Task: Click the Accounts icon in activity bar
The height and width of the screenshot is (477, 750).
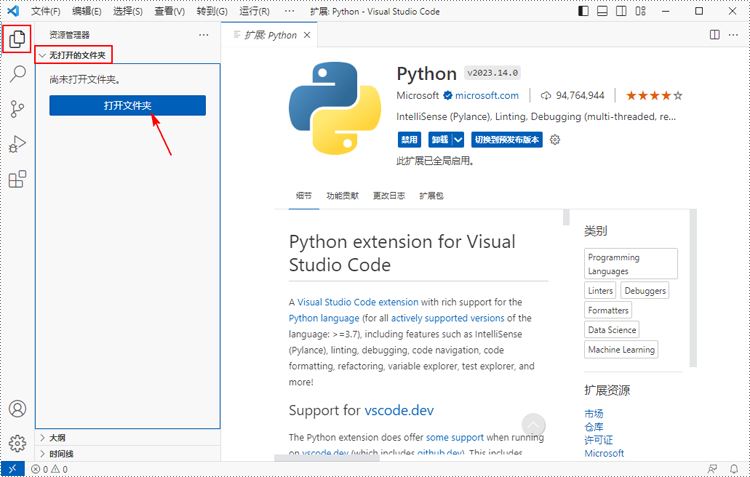Action: click(17, 409)
